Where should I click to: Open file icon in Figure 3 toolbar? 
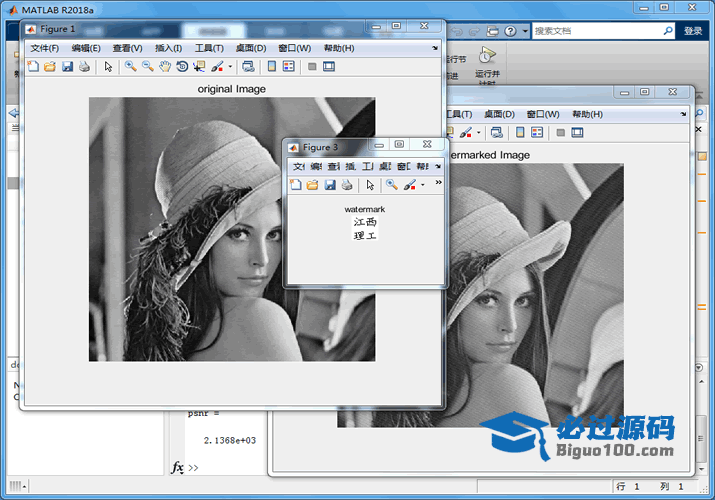[312, 185]
